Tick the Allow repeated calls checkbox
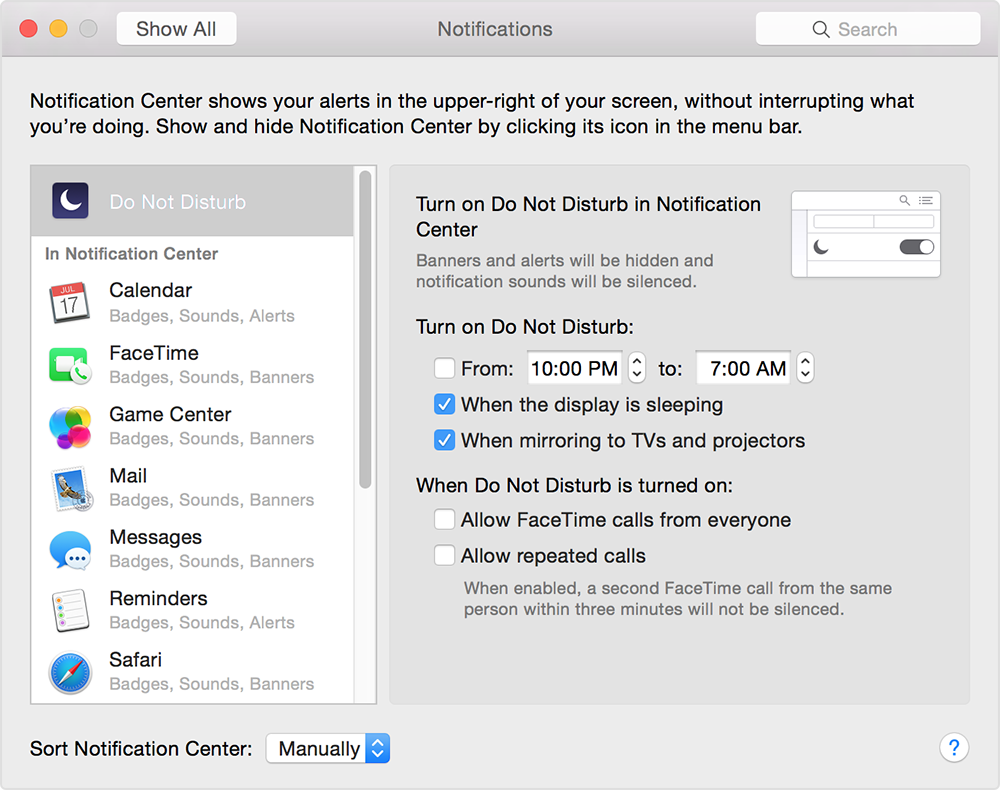The width and height of the screenshot is (1000, 790). (x=445, y=556)
